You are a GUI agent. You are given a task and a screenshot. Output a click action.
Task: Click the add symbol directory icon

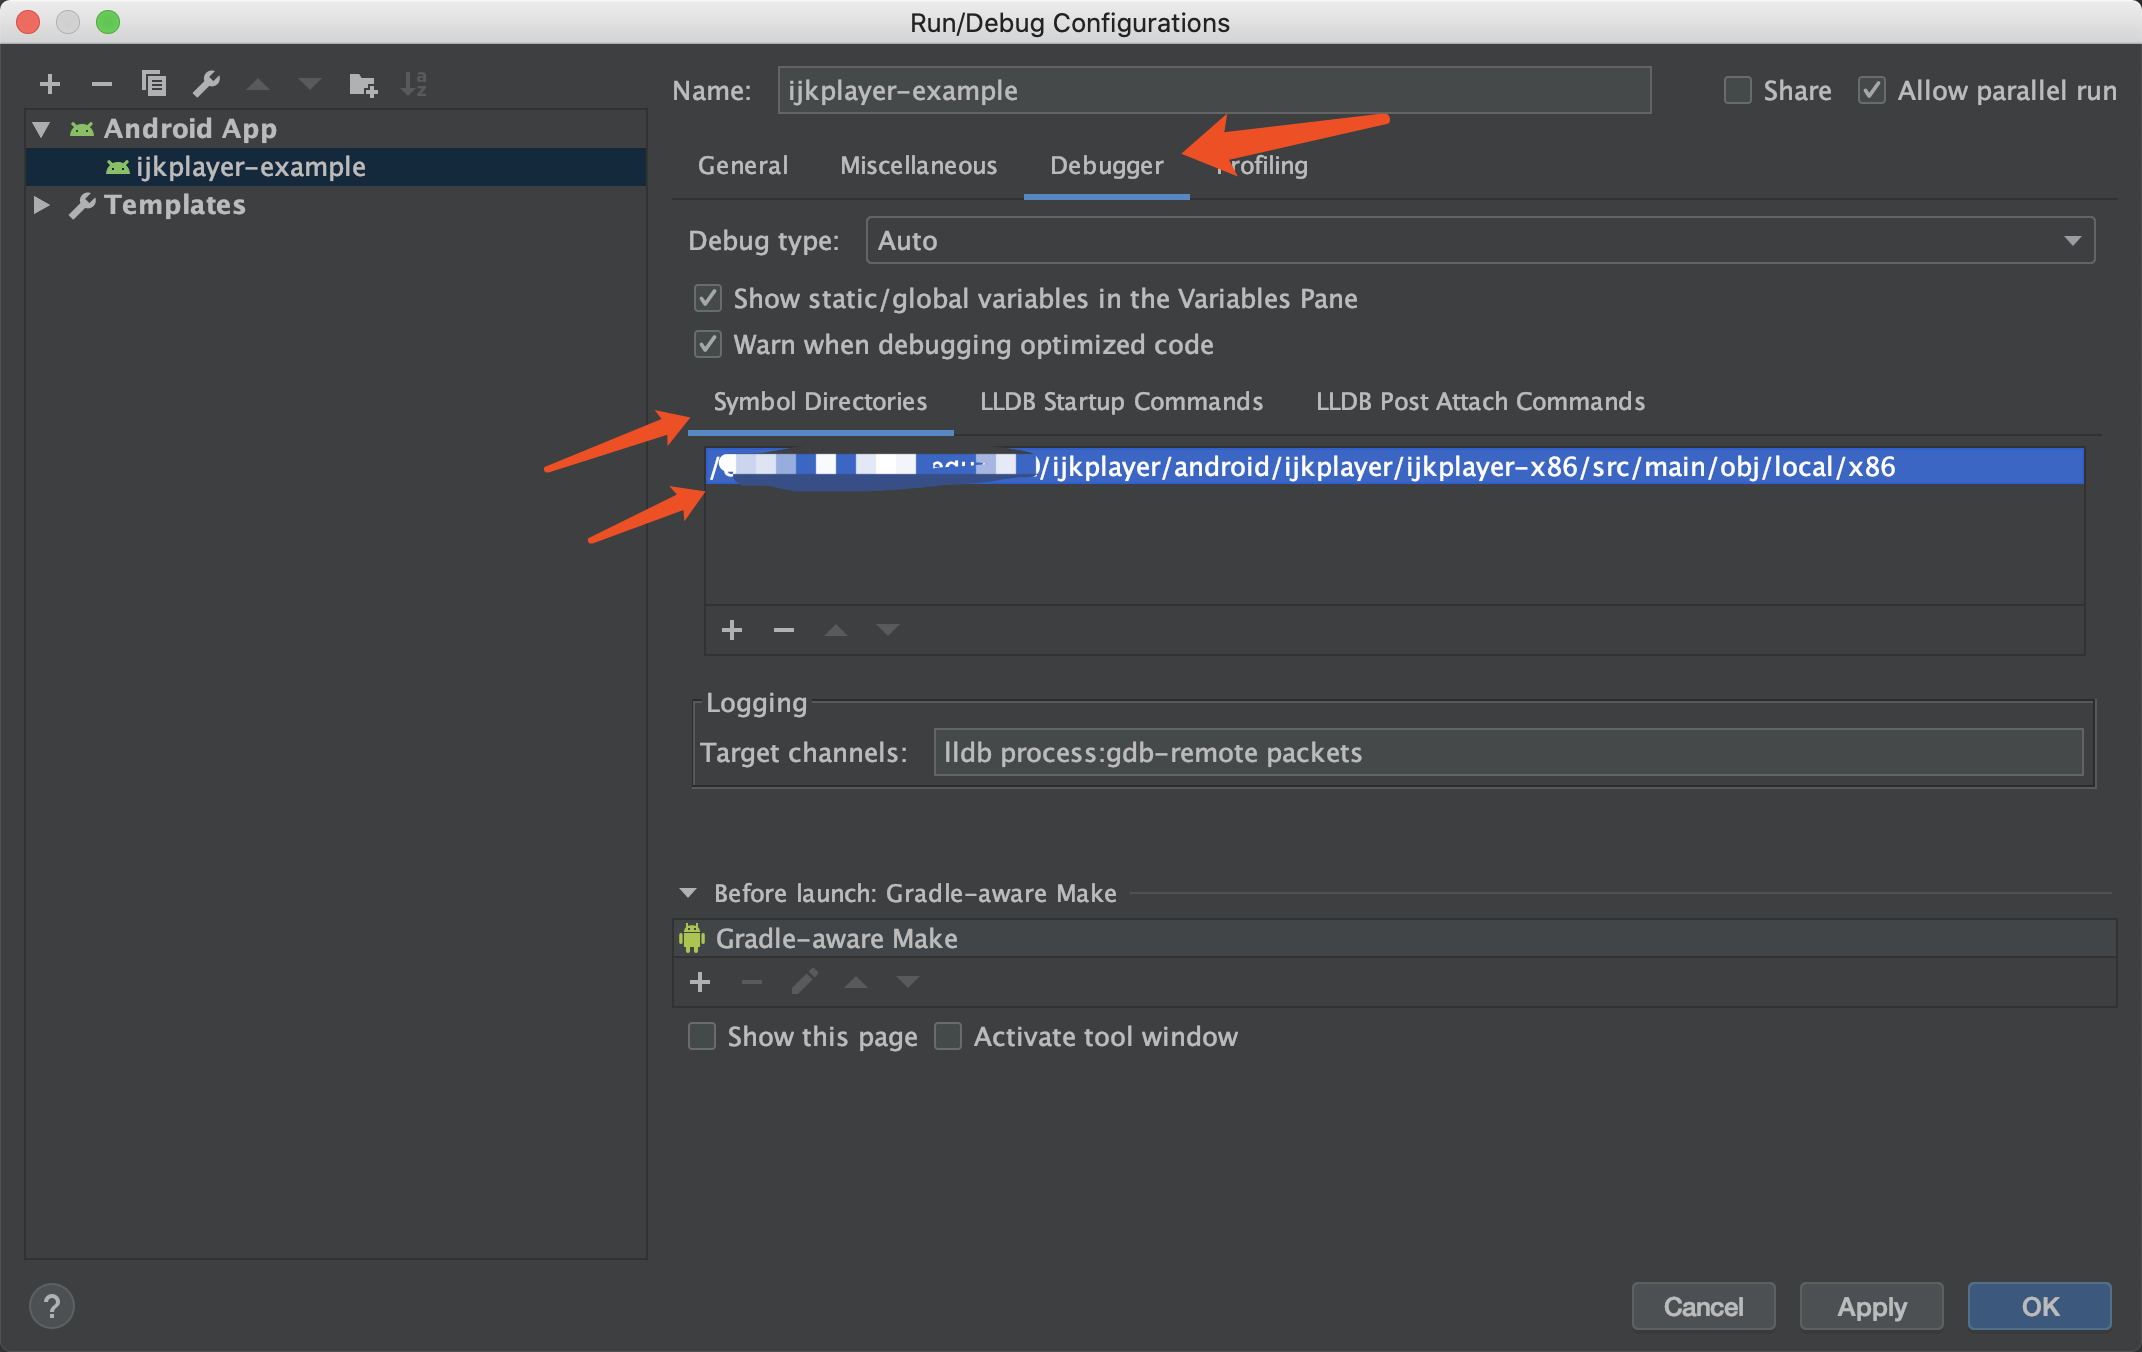(x=731, y=629)
